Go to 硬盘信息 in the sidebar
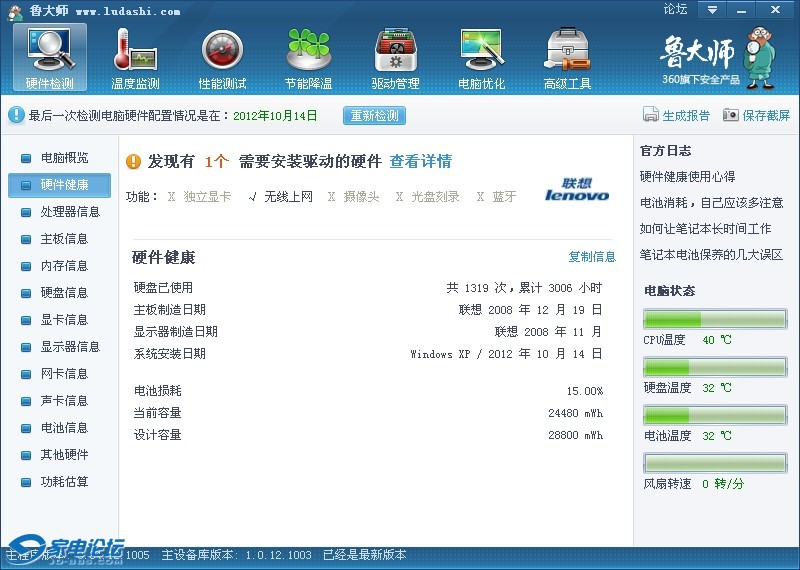800x570 pixels. (x=64, y=293)
